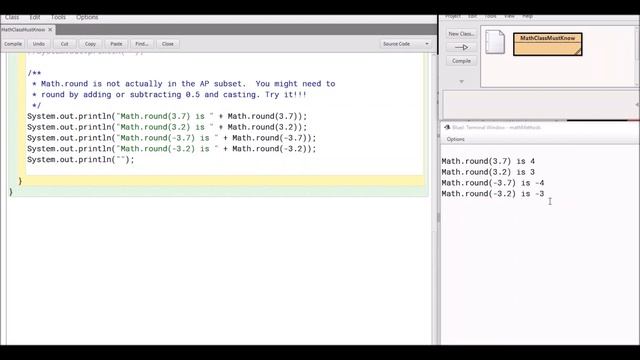Click the System.out.println("") code line
Screen dimensions: 640x360
point(80,160)
